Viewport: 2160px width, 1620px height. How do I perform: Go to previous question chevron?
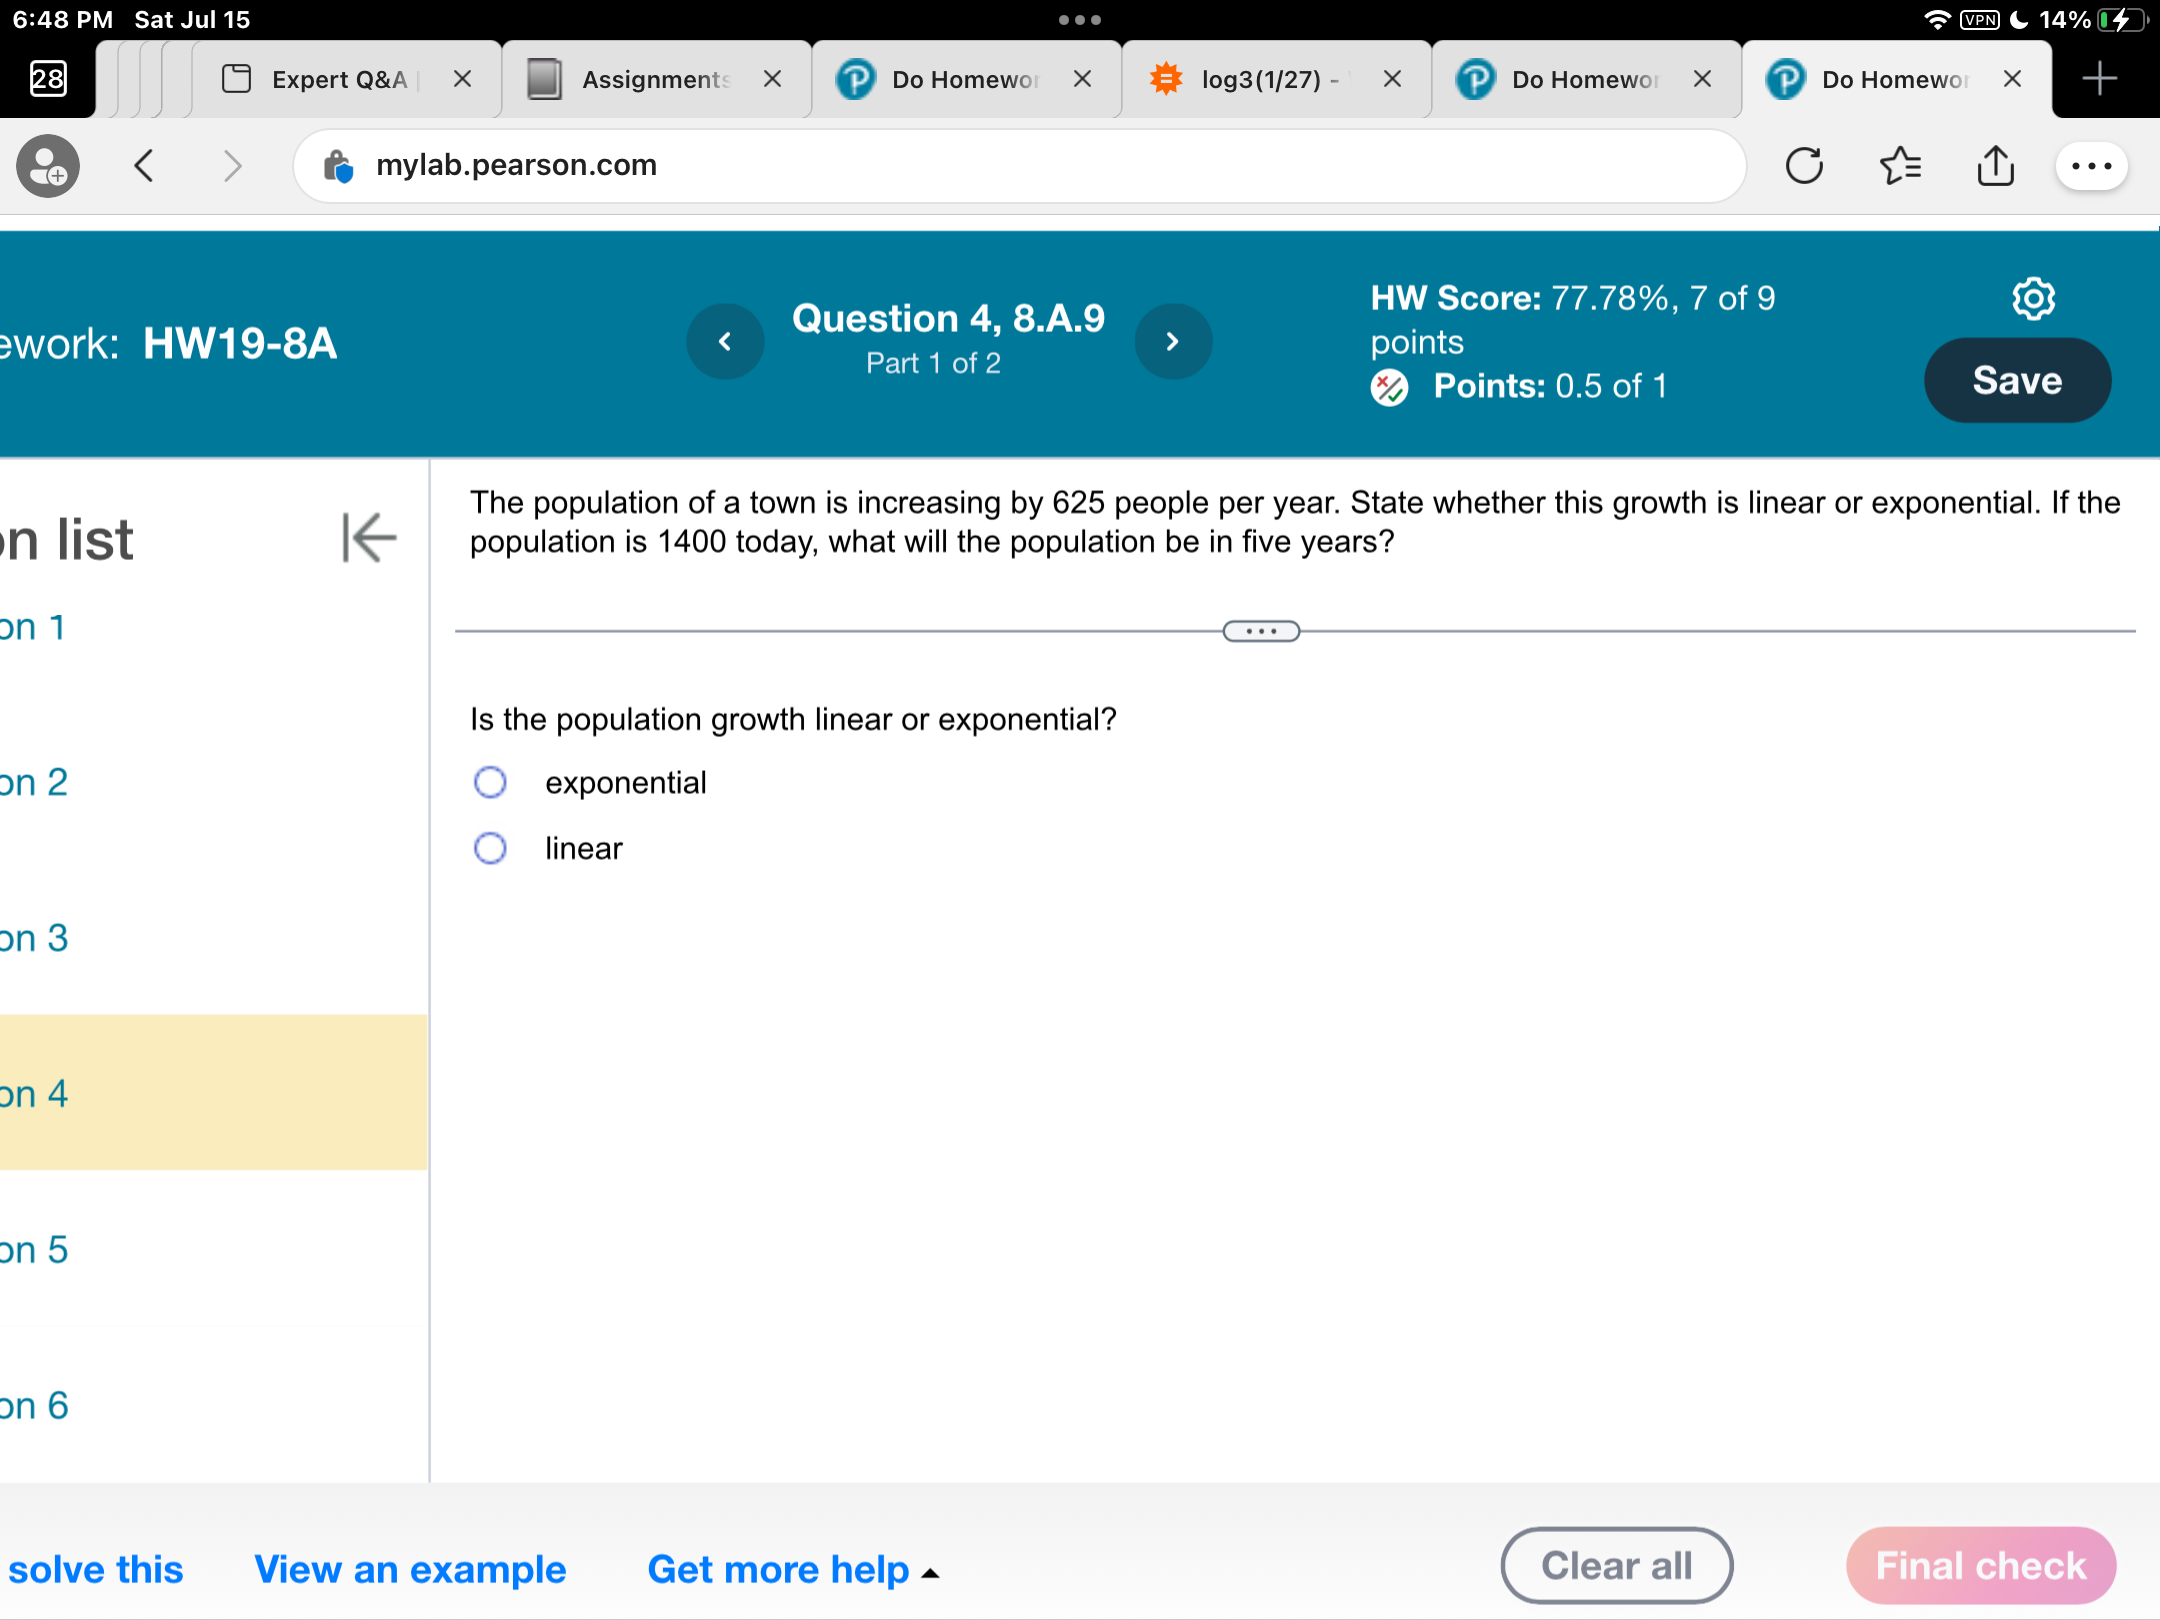pyautogui.click(x=725, y=342)
